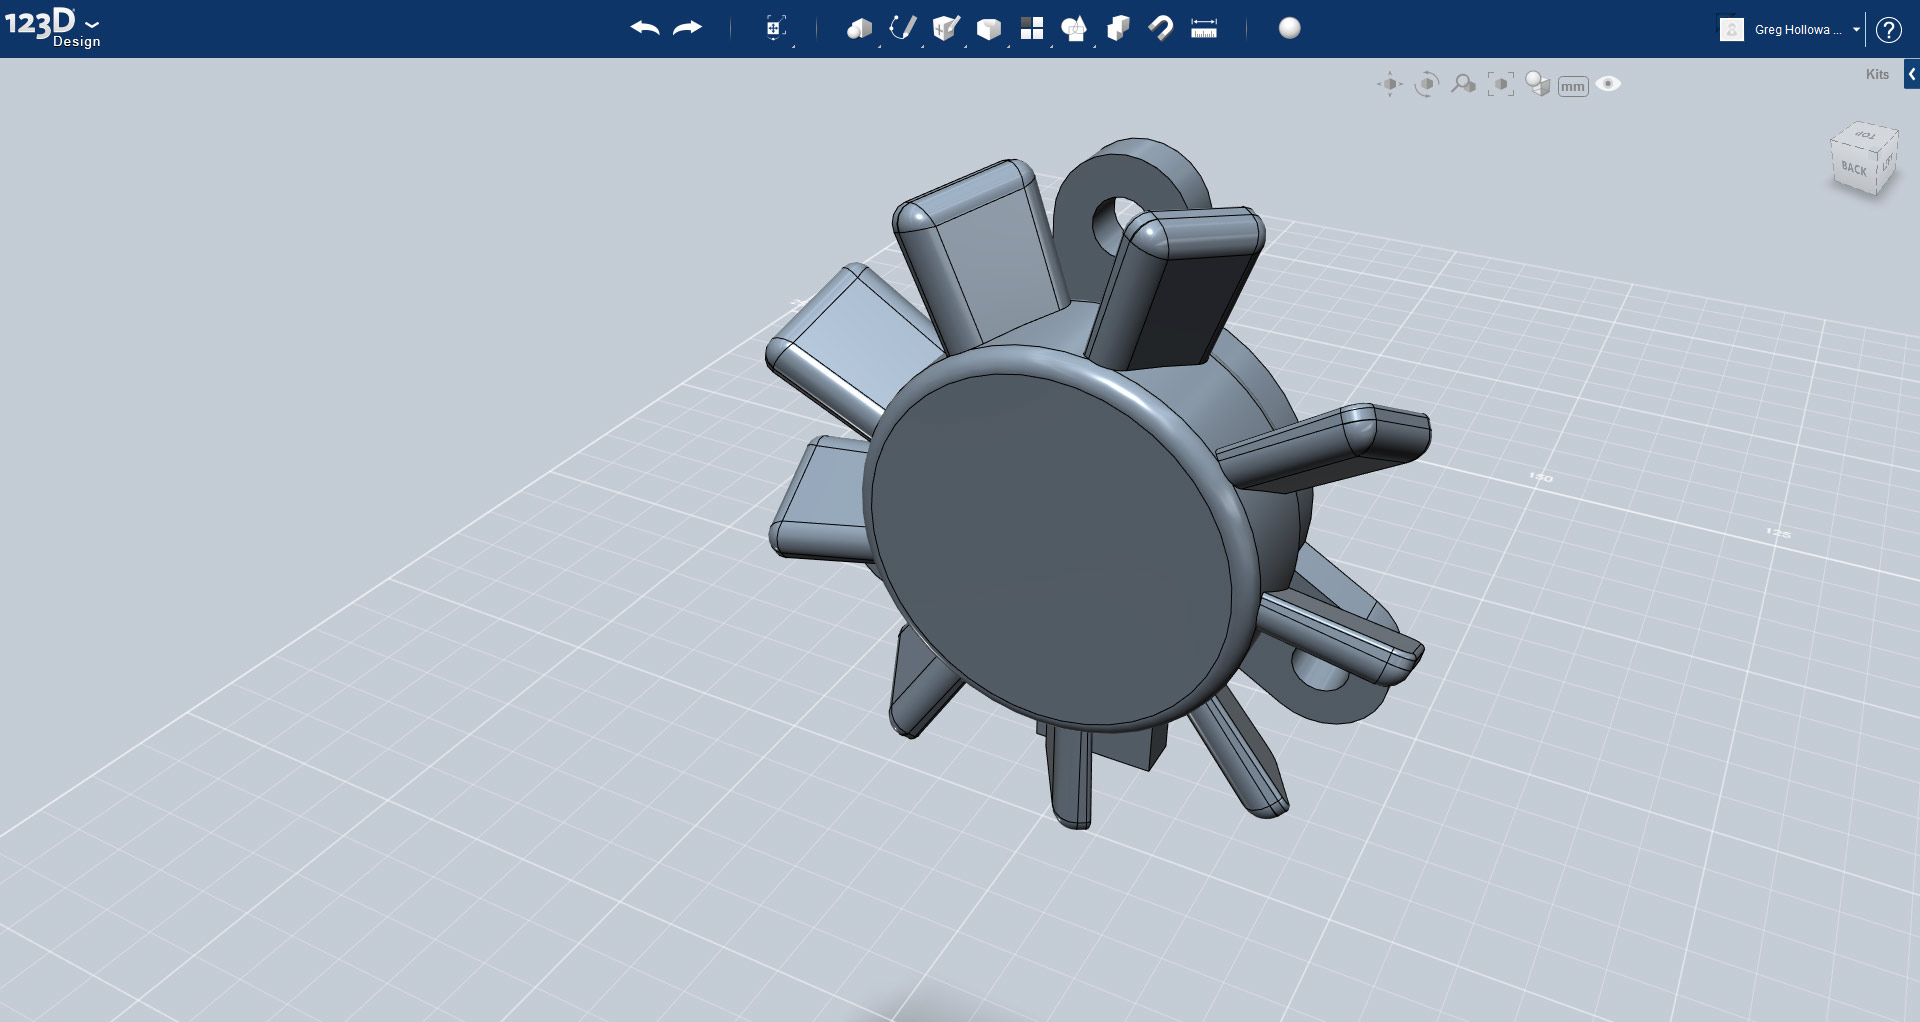Select the Pan view tool
Viewport: 1920px width, 1022px height.
(1390, 85)
